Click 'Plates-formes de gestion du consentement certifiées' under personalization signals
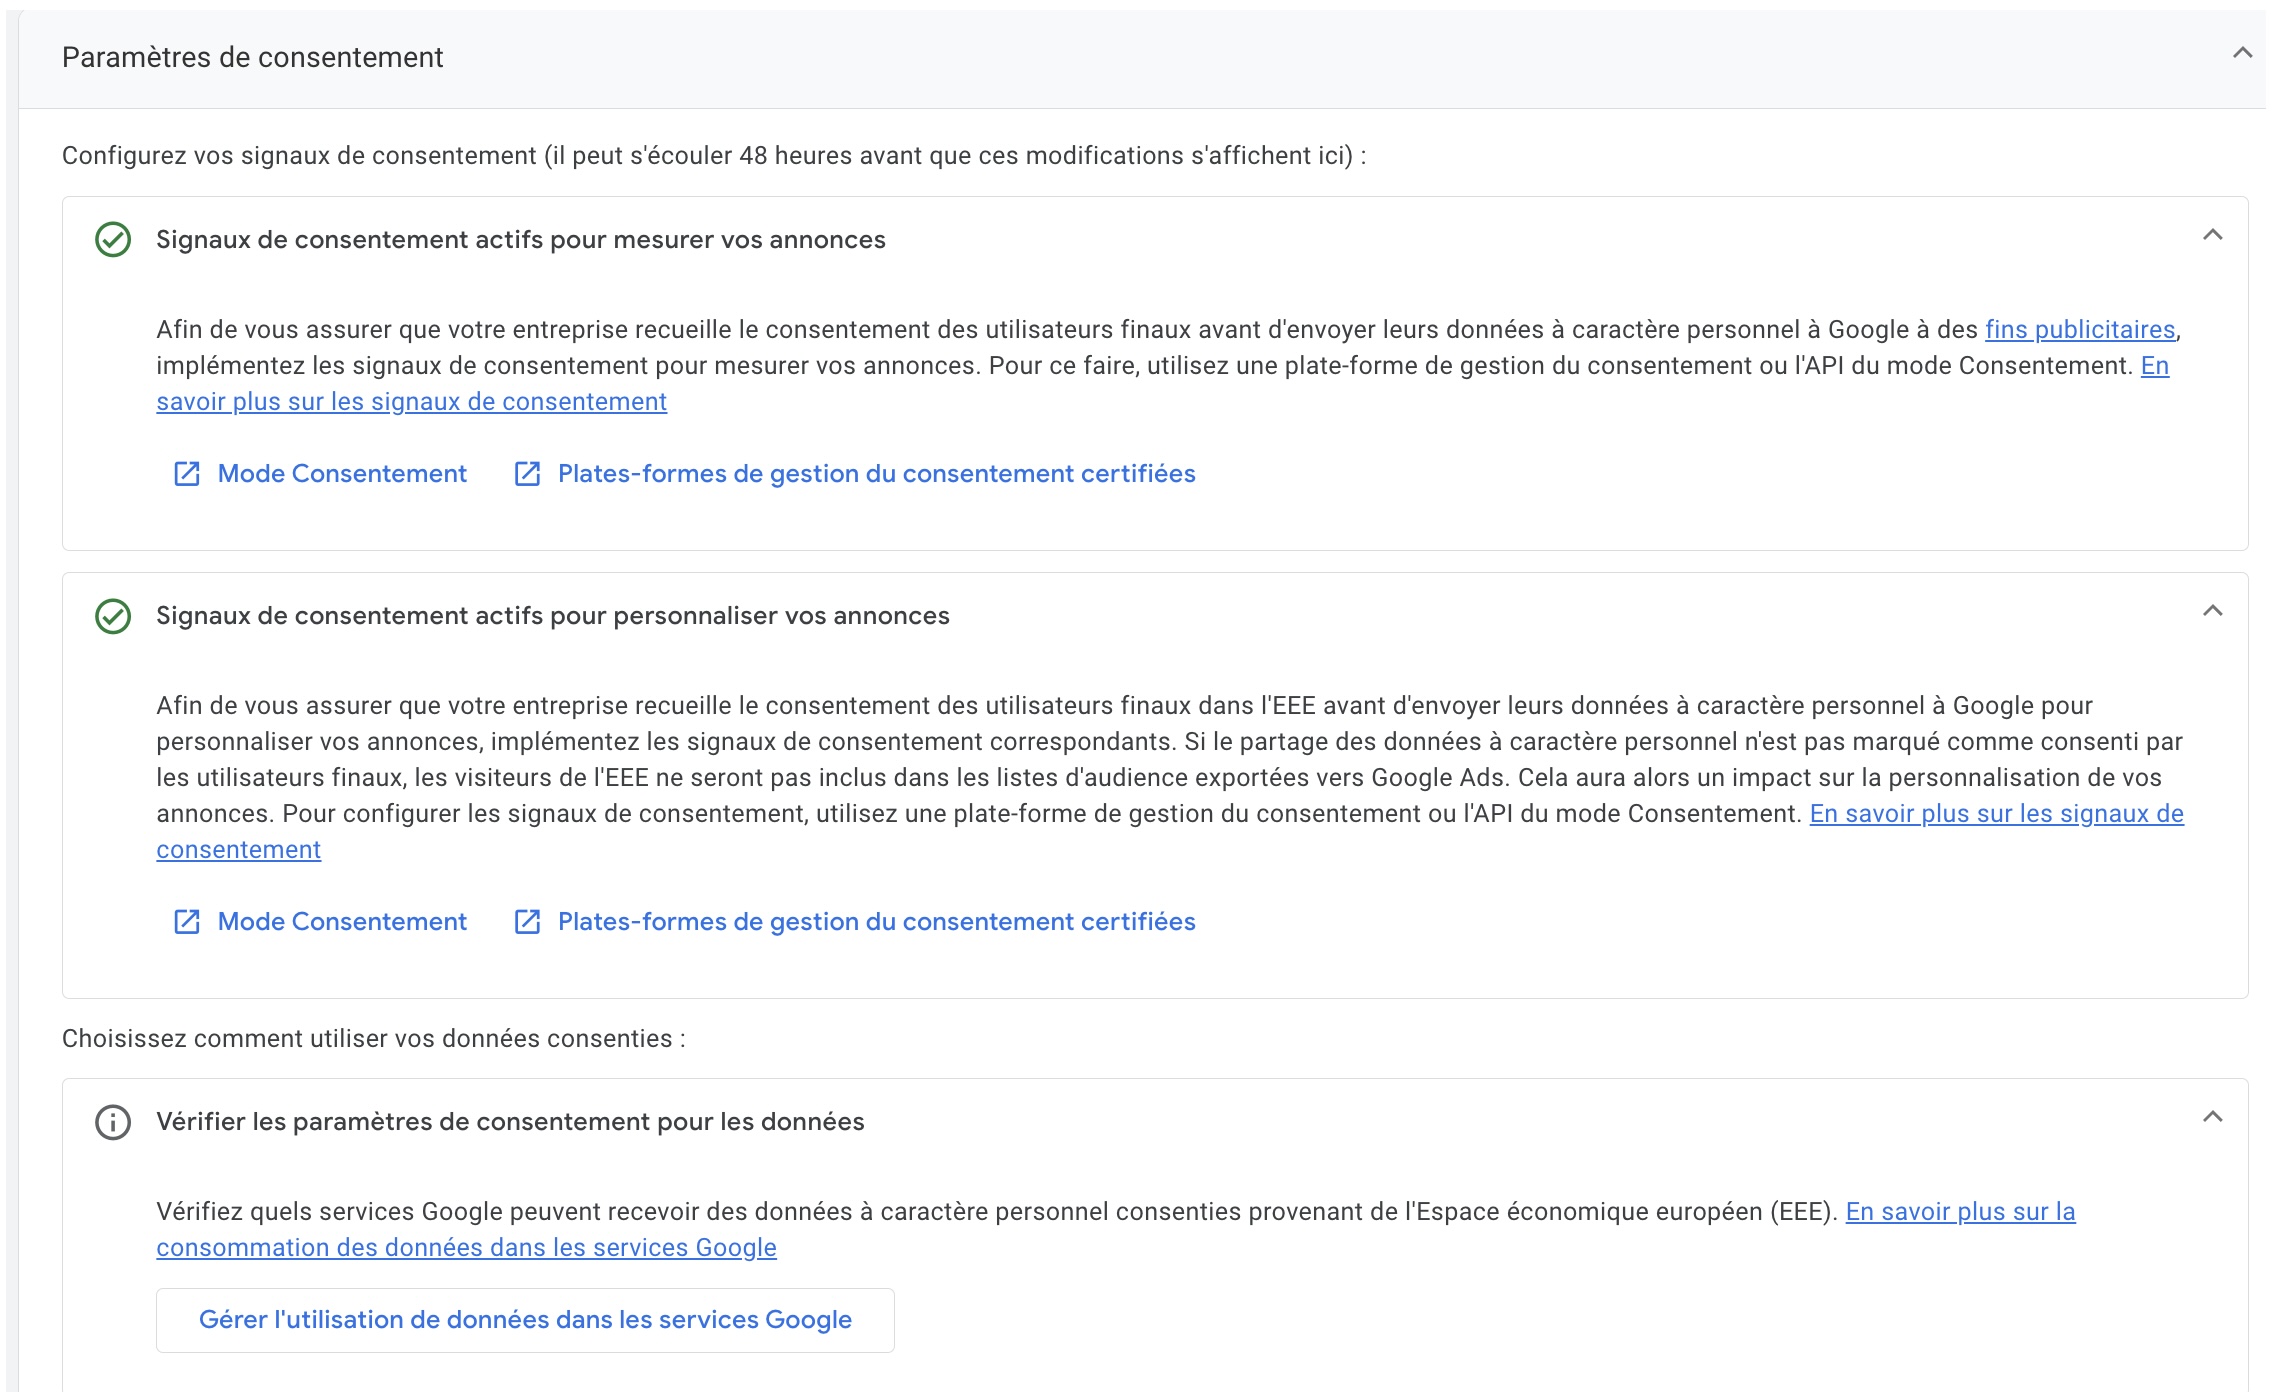The height and width of the screenshot is (1392, 2272). point(876,922)
